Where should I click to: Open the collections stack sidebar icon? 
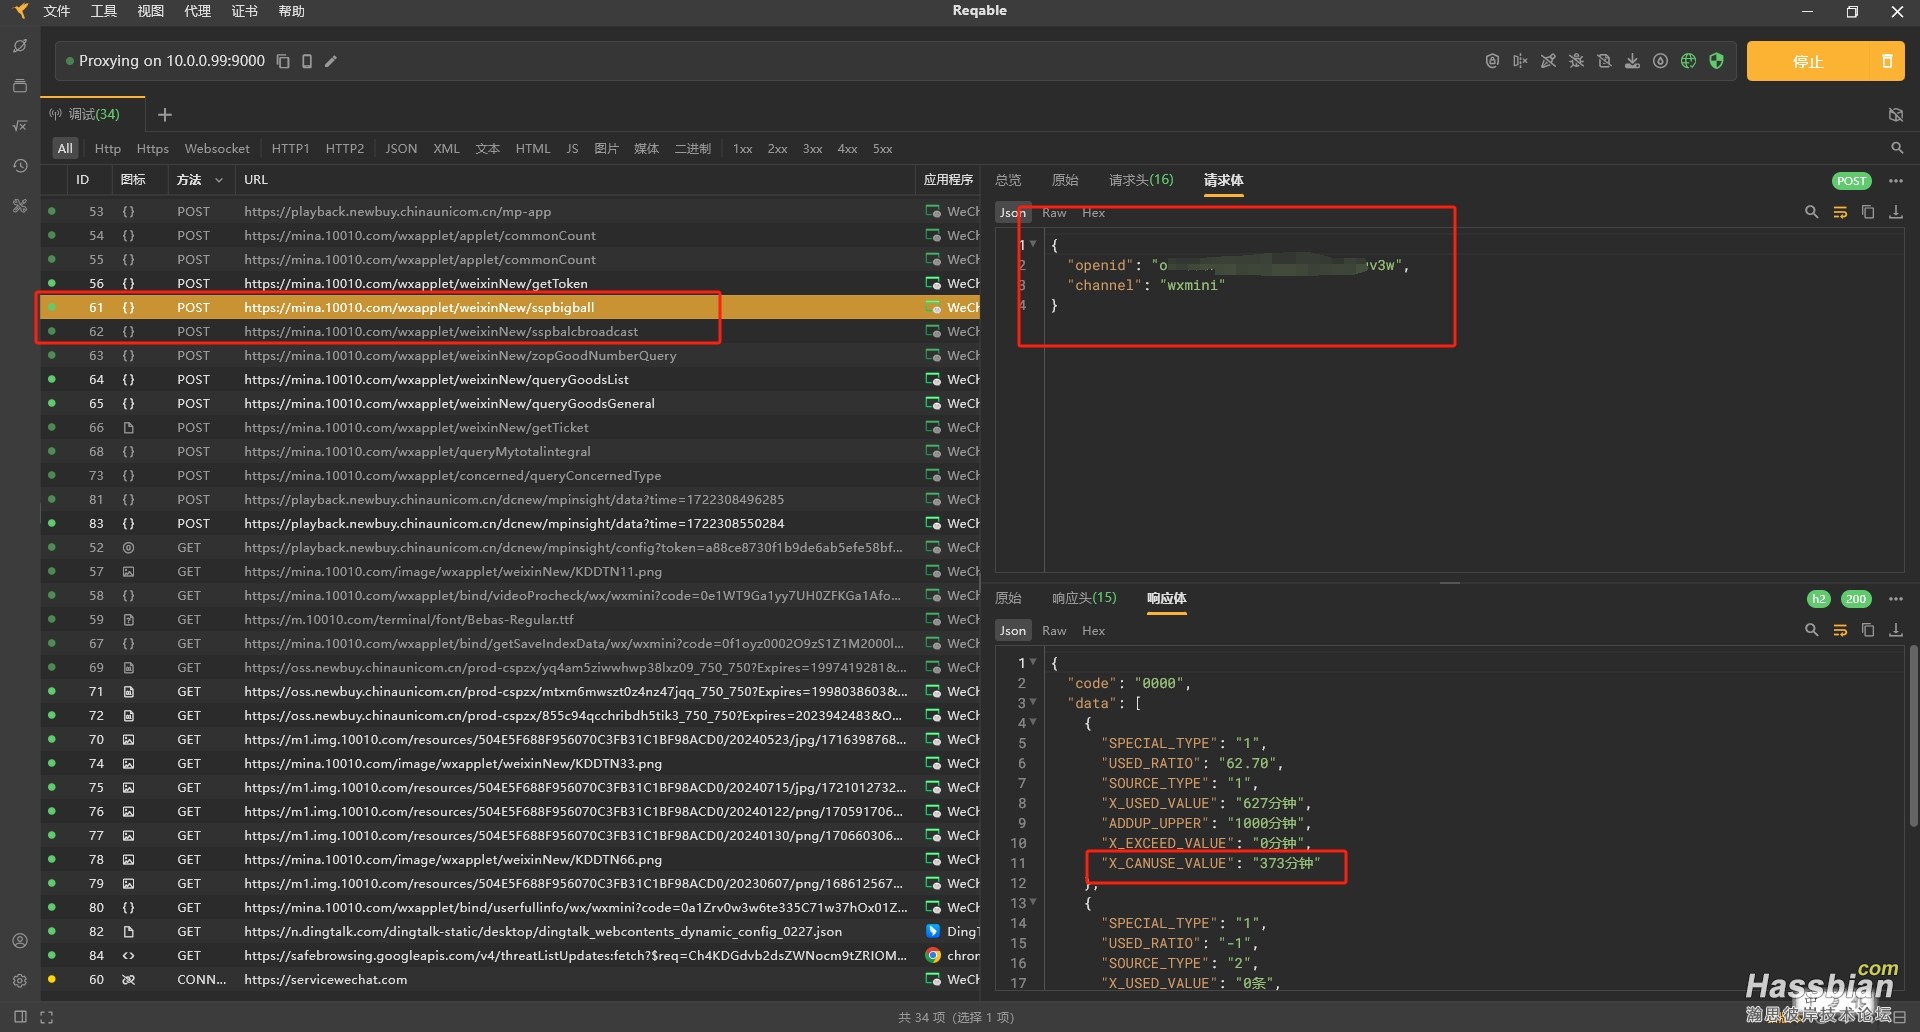click(x=19, y=86)
